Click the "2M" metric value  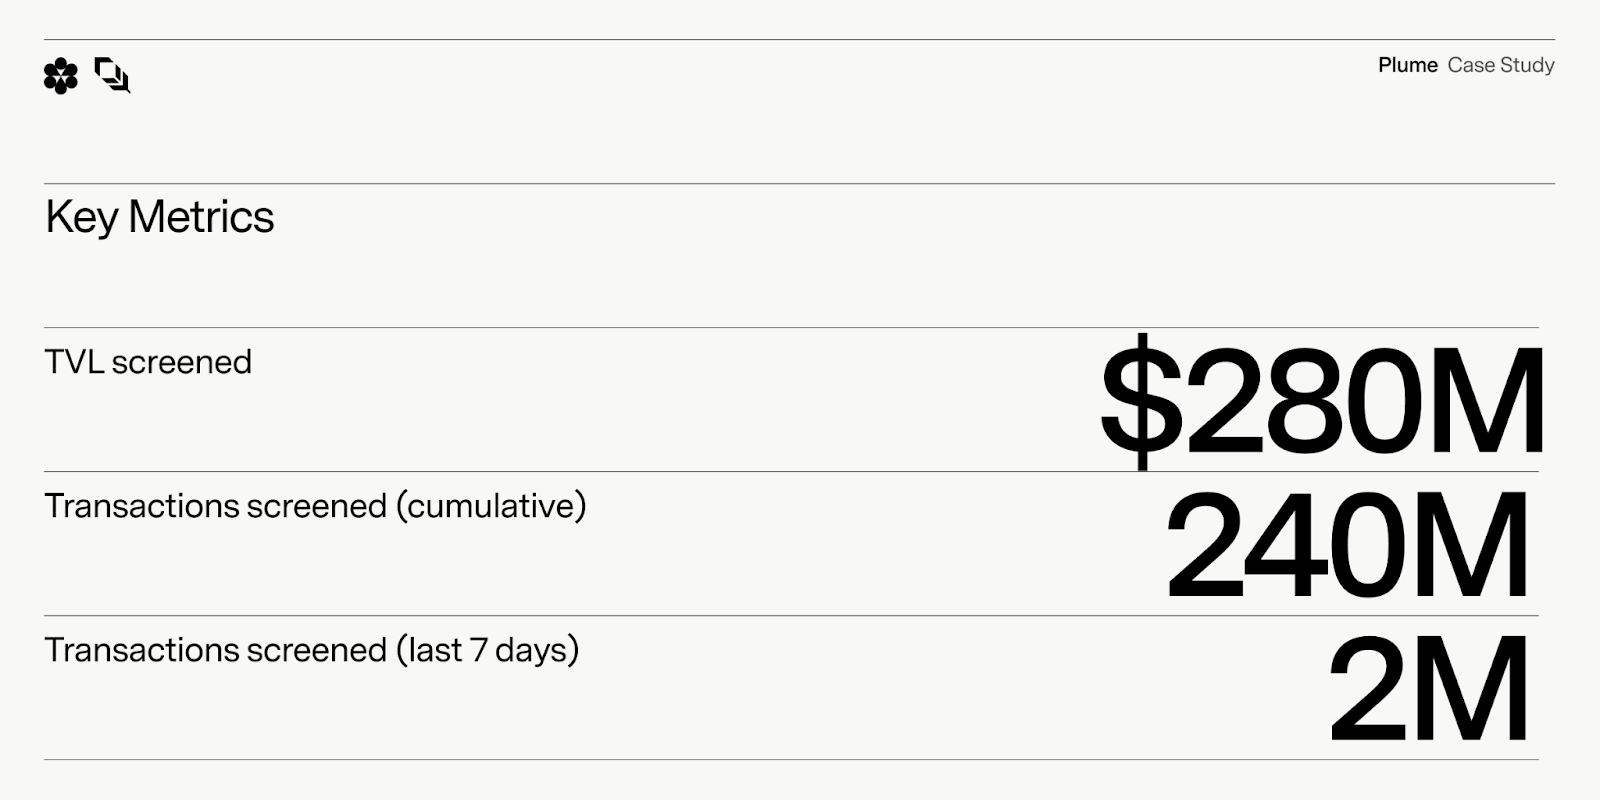(x=1428, y=690)
